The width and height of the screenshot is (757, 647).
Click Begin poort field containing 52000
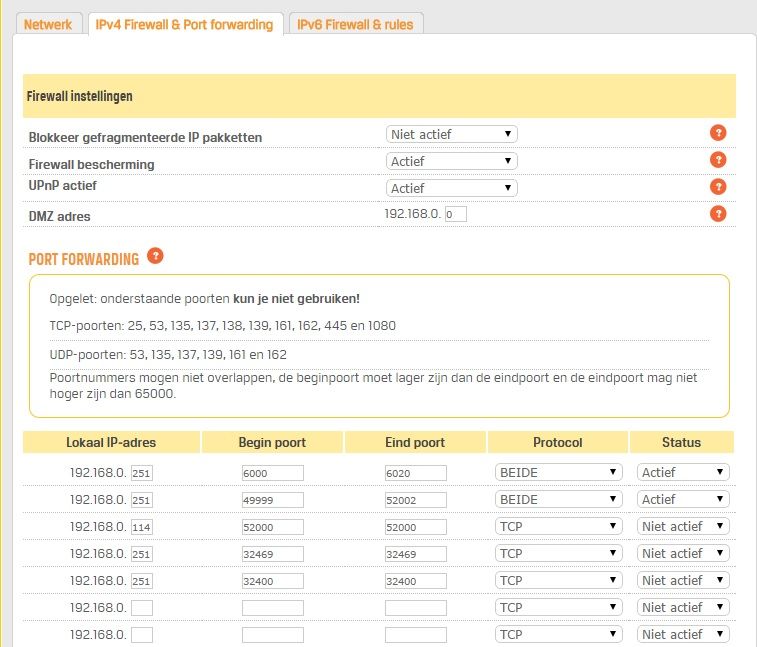pos(273,527)
